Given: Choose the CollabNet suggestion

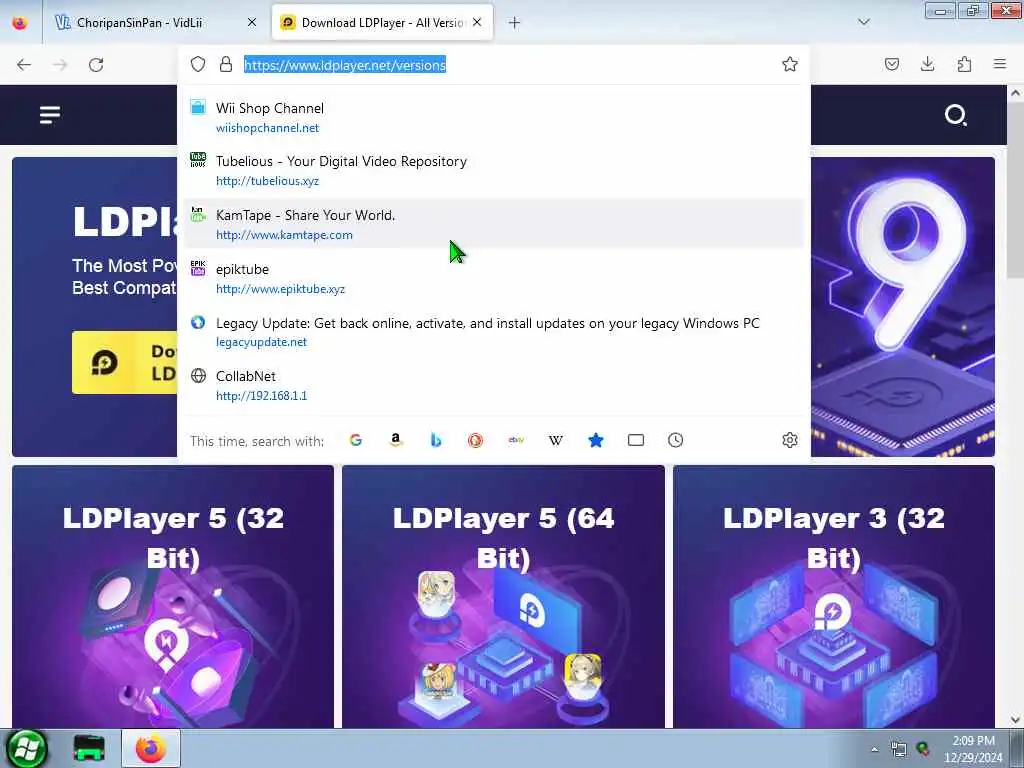Looking at the screenshot, I should click(493, 385).
